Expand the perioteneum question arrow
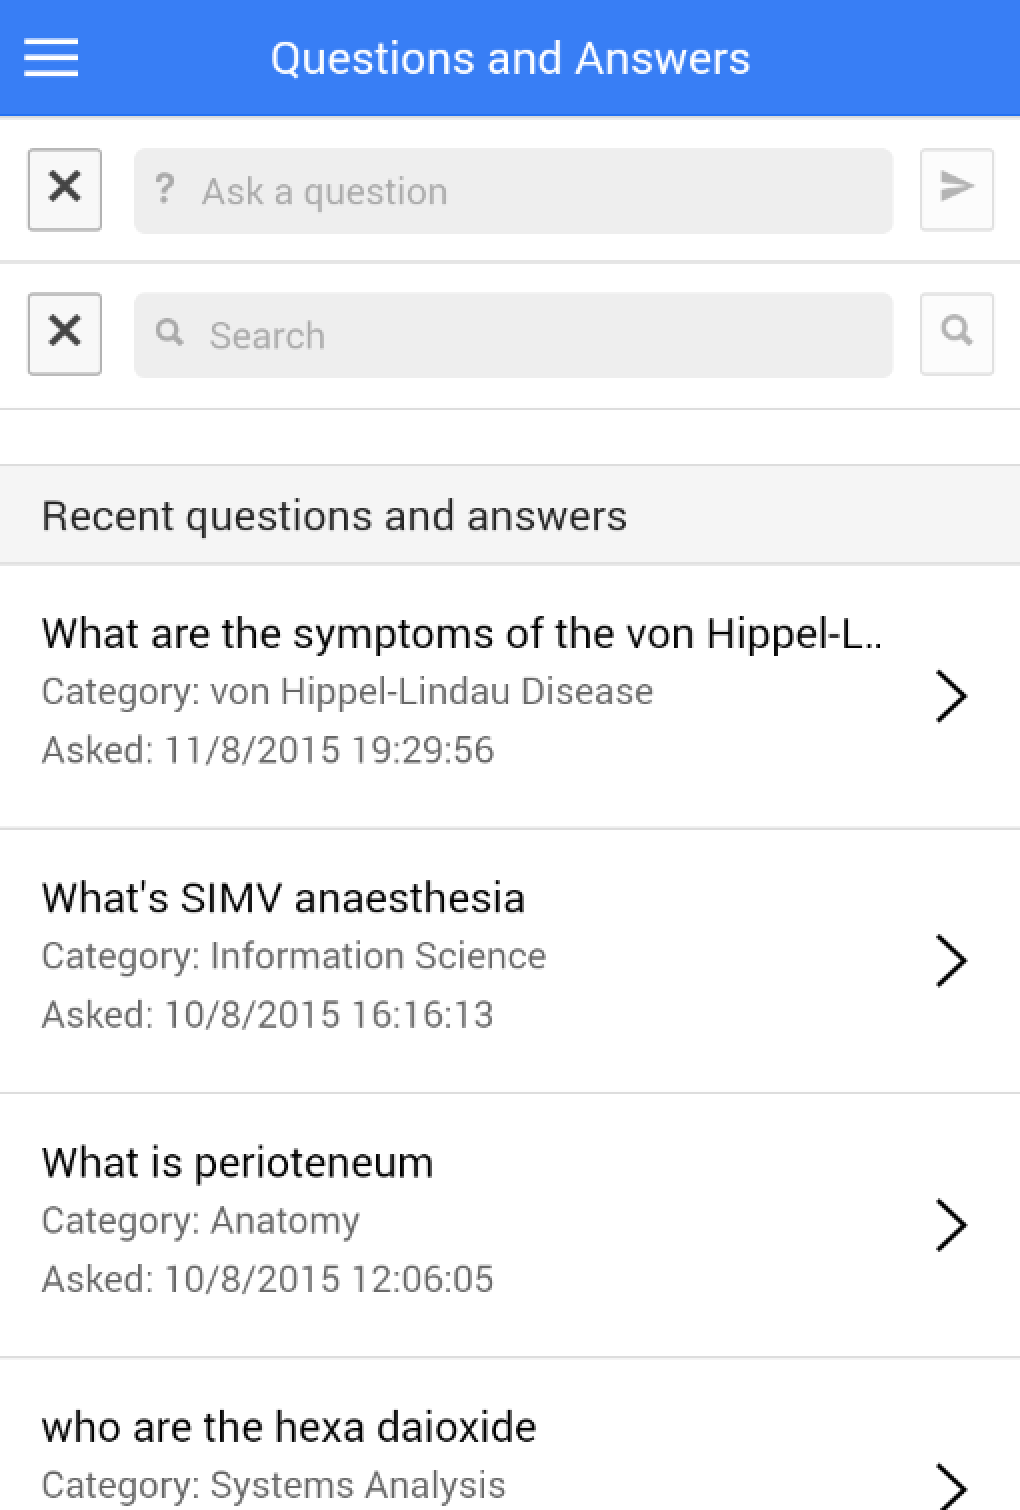This screenshot has width=1020, height=1510. coord(950,1225)
